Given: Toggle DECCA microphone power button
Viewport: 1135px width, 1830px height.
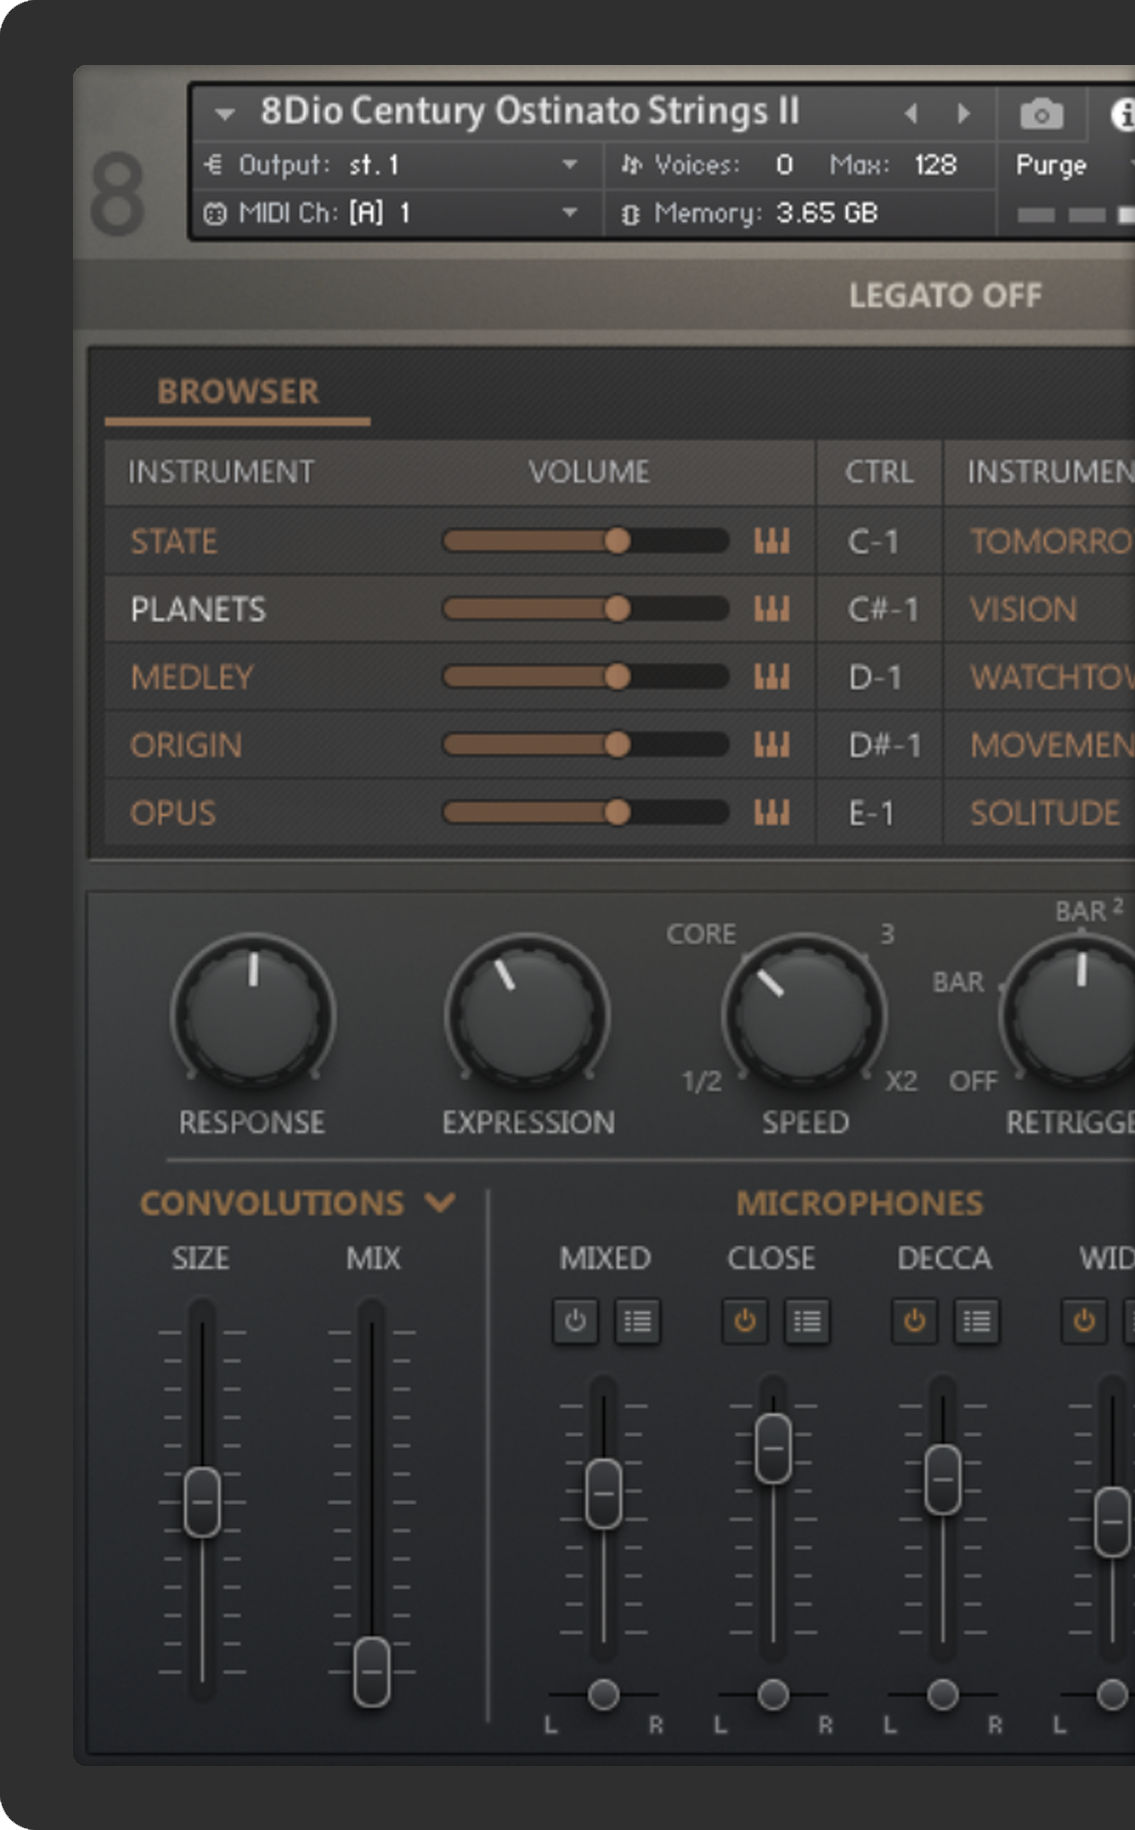Looking at the screenshot, I should [x=915, y=1322].
